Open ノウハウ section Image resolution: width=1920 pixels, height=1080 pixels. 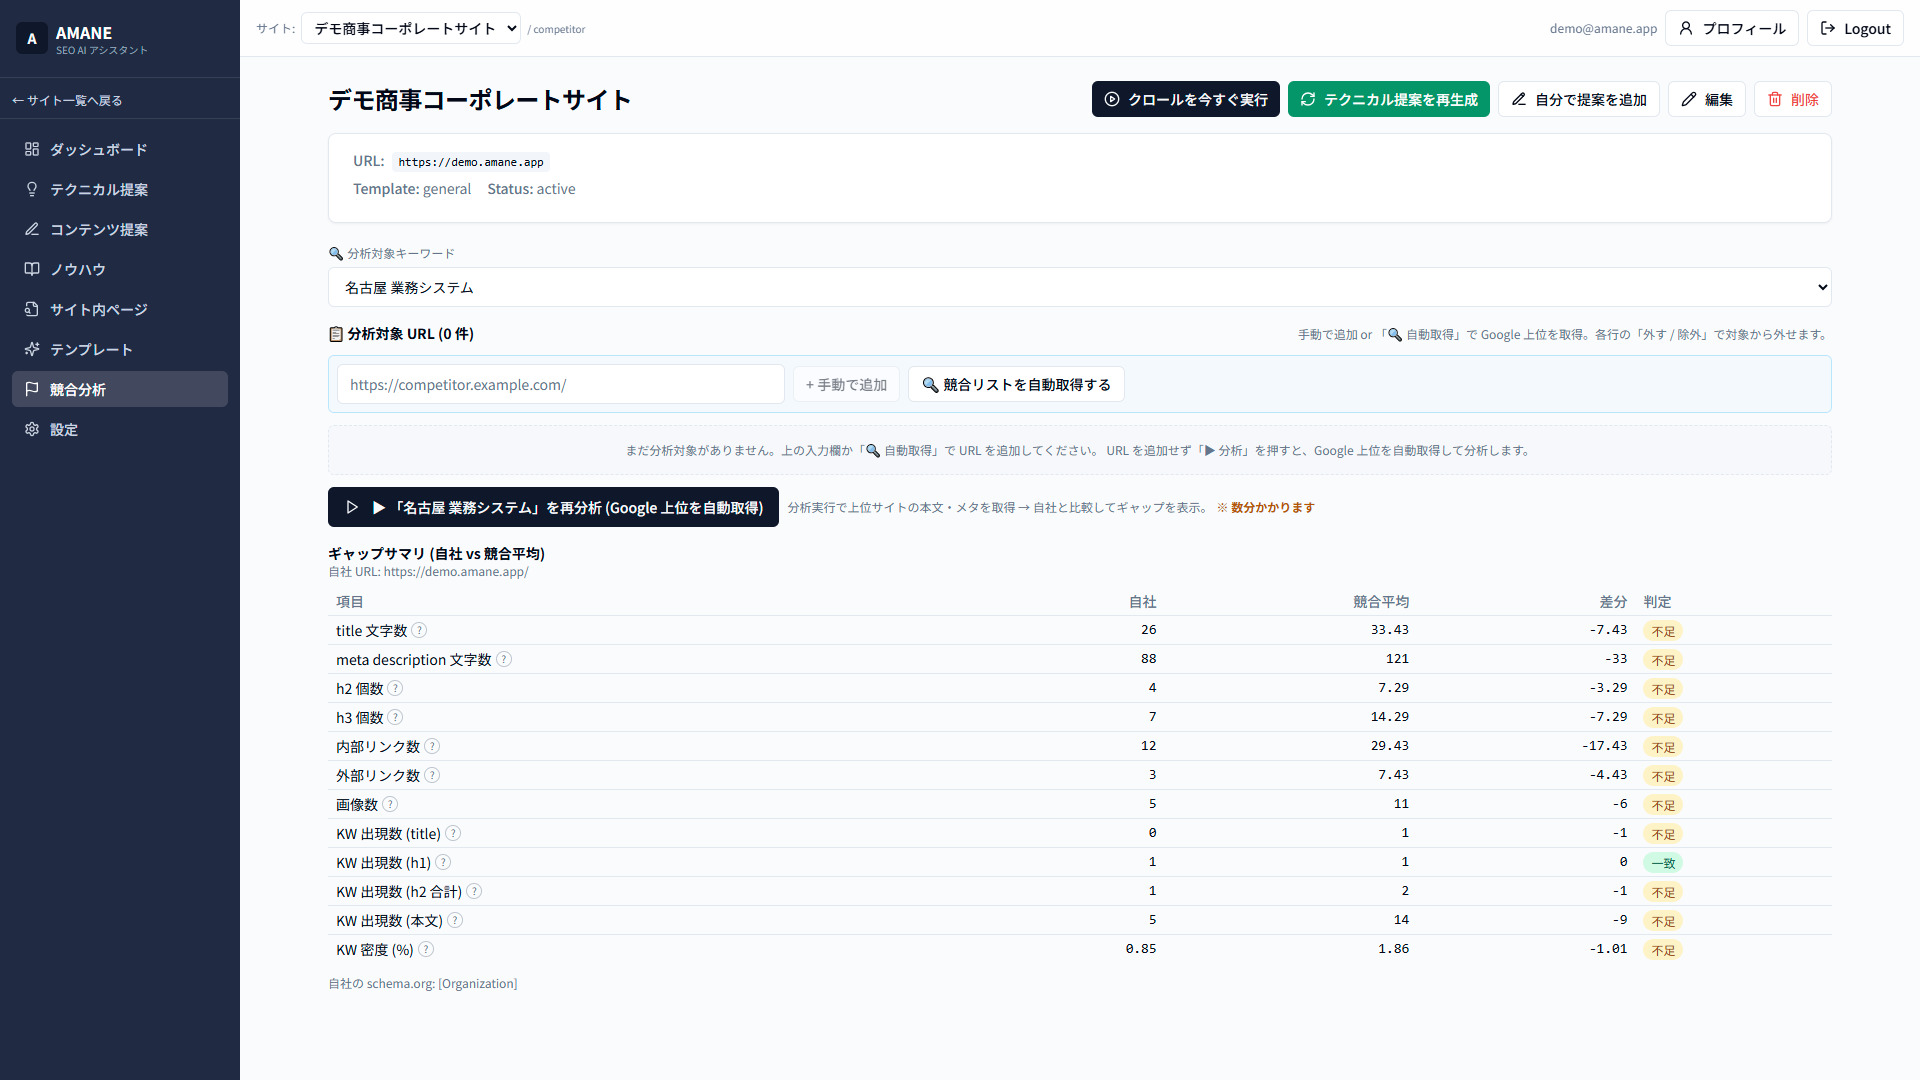[120, 269]
